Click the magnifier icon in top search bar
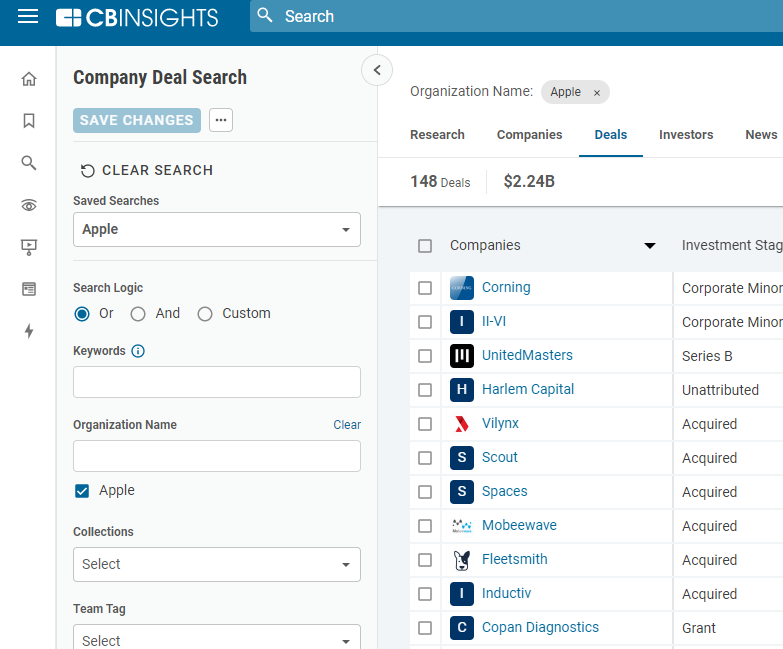783x649 pixels. [x=265, y=15]
